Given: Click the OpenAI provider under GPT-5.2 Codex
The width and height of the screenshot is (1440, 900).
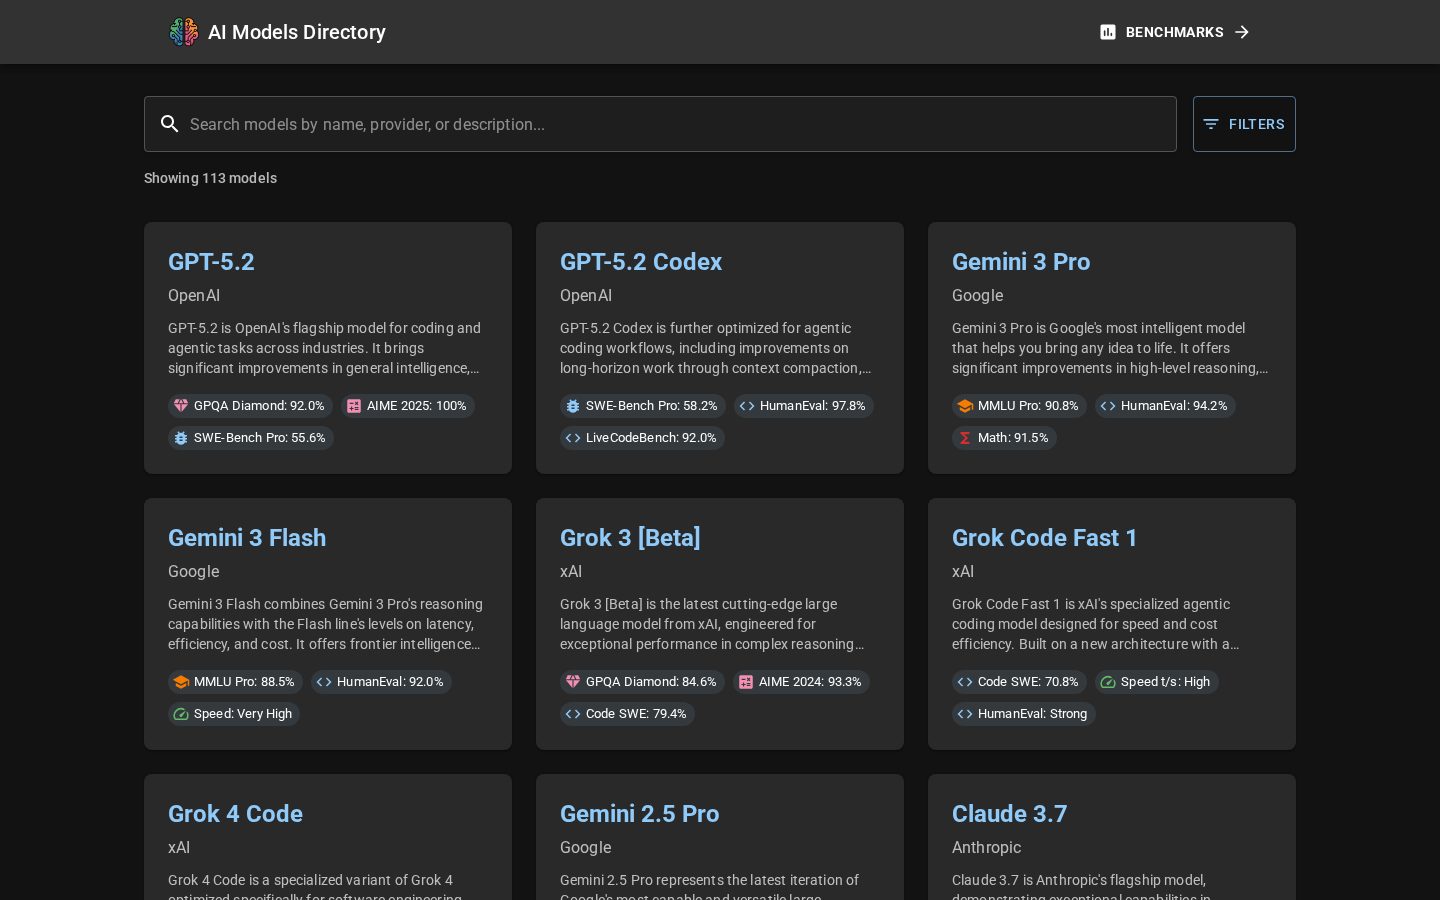Looking at the screenshot, I should click(586, 296).
